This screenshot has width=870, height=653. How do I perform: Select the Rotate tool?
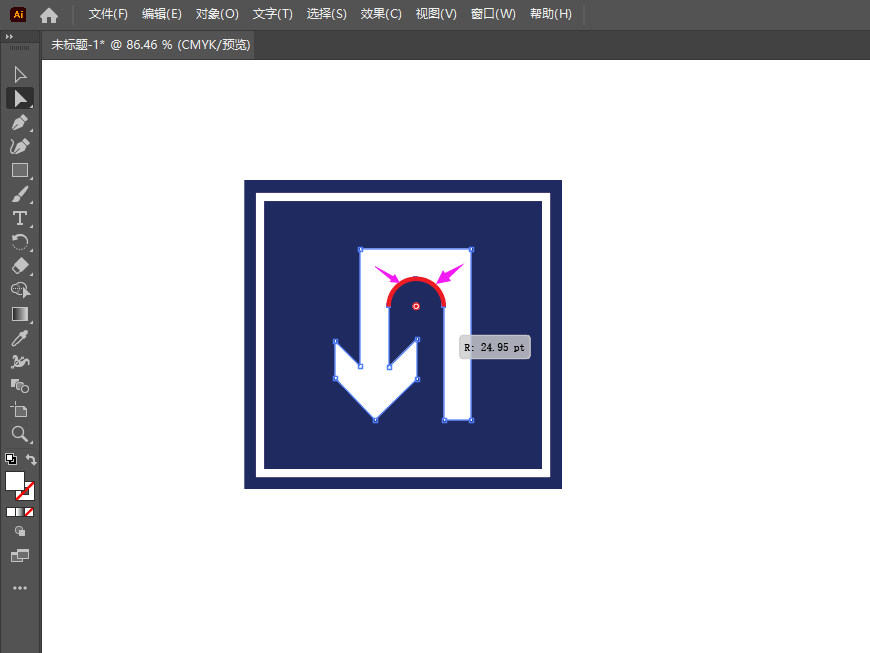[20, 242]
